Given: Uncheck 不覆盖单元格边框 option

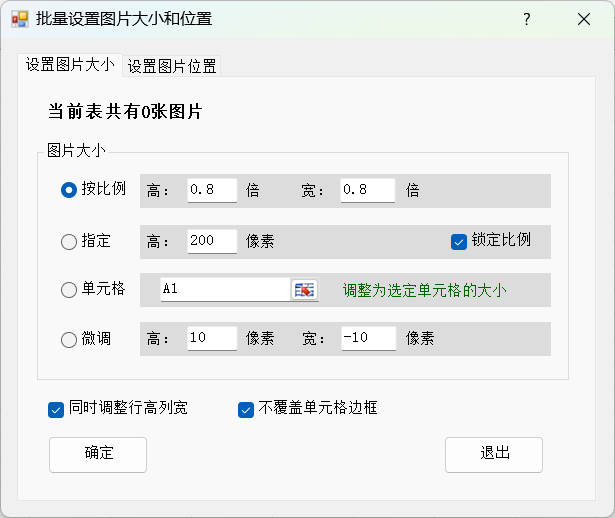Looking at the screenshot, I should (x=246, y=409).
